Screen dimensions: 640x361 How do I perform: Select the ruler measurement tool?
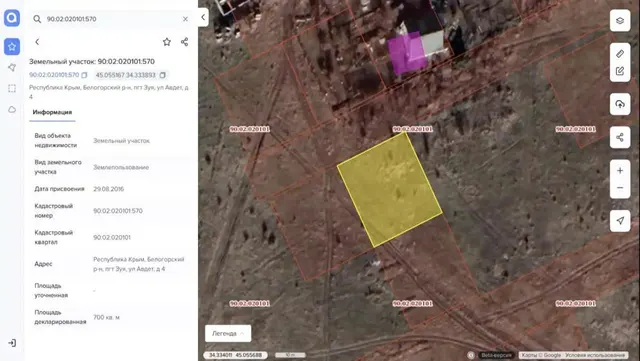click(620, 53)
